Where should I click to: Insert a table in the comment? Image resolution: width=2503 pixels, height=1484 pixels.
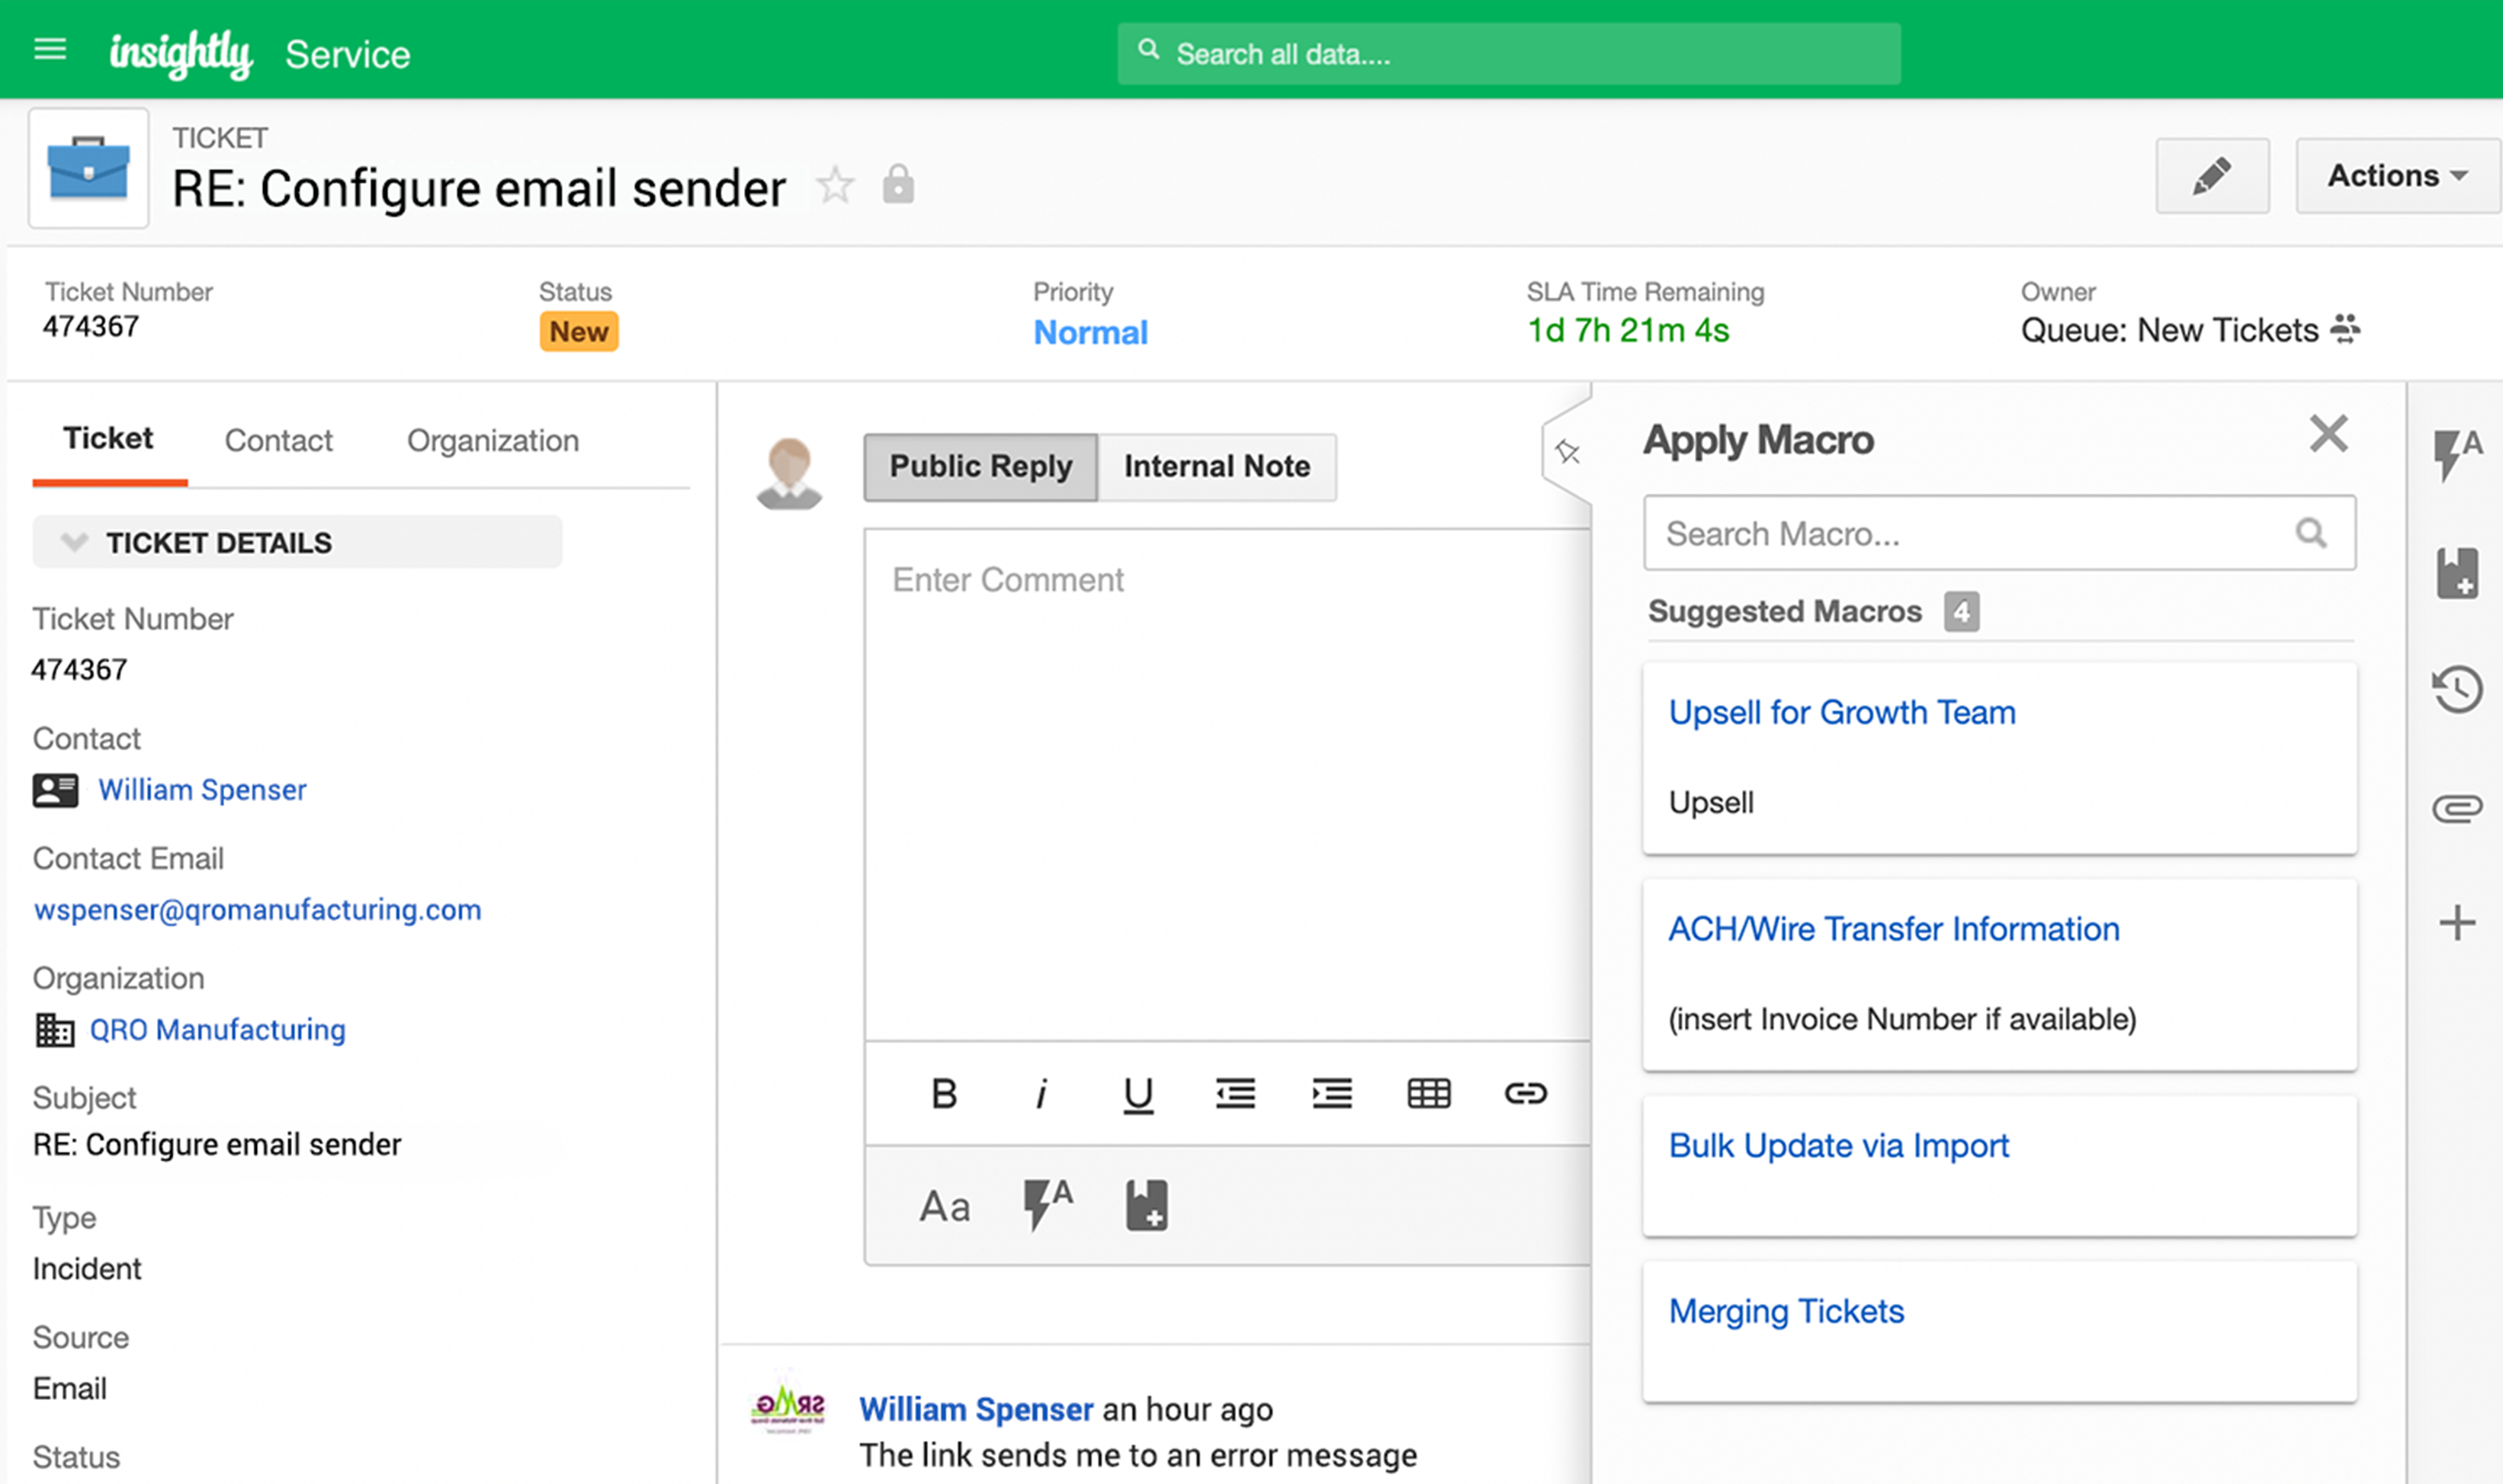point(1429,1094)
